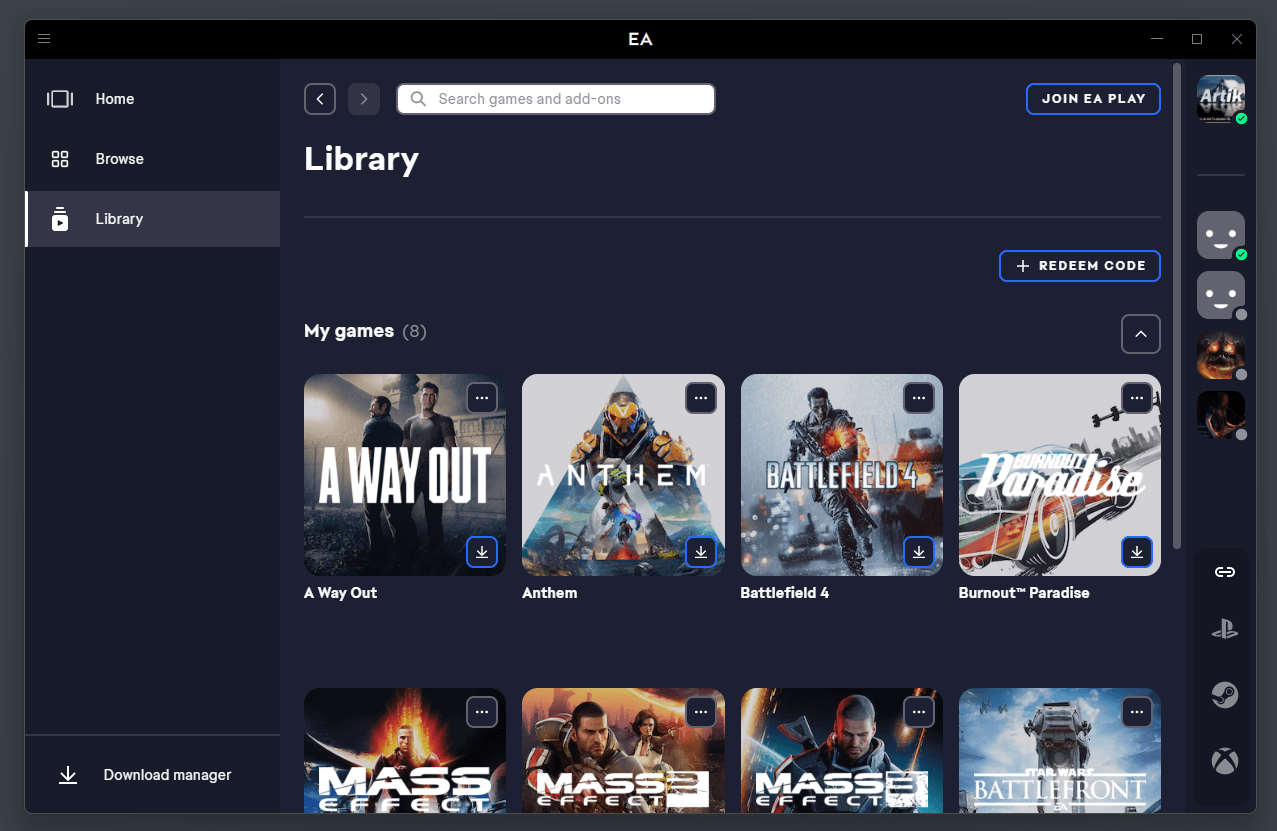The height and width of the screenshot is (831, 1277).
Task: Click the A Way Out title text
Action: (341, 593)
